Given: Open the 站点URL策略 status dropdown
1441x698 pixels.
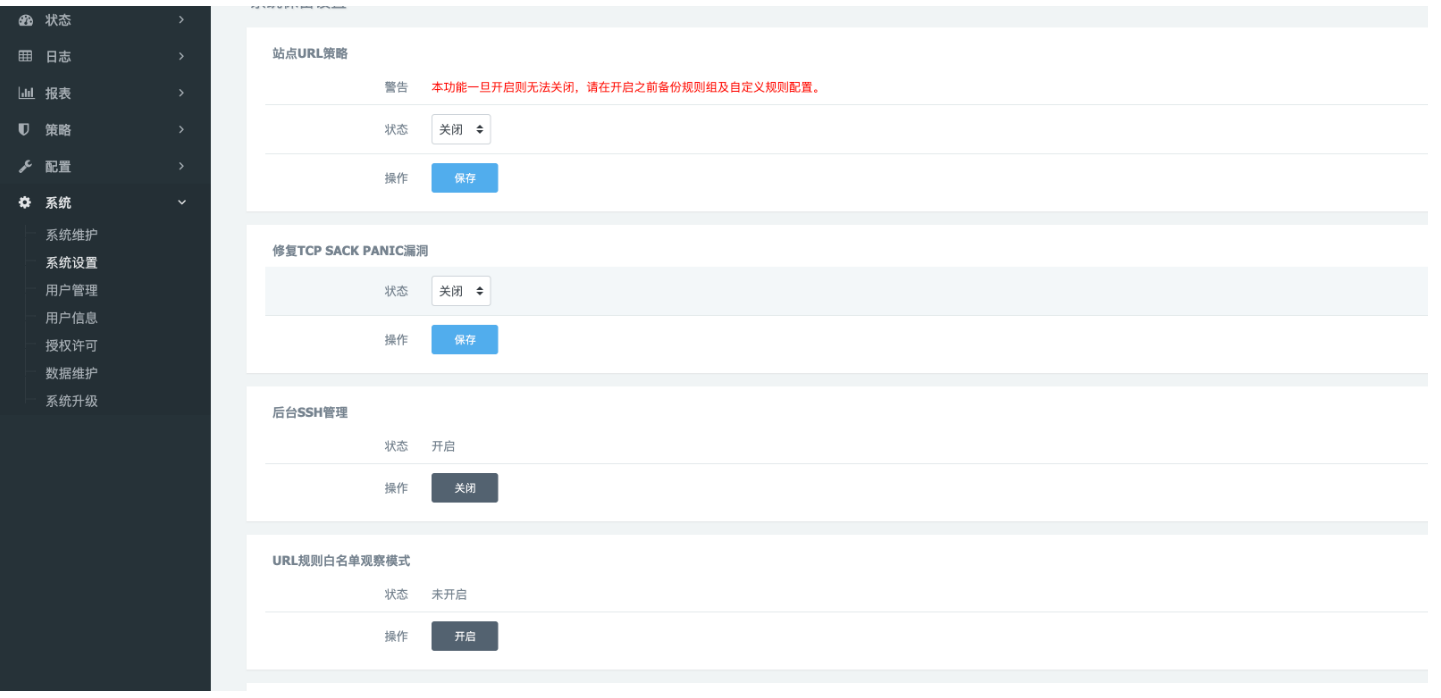Looking at the screenshot, I should click(x=461, y=129).
